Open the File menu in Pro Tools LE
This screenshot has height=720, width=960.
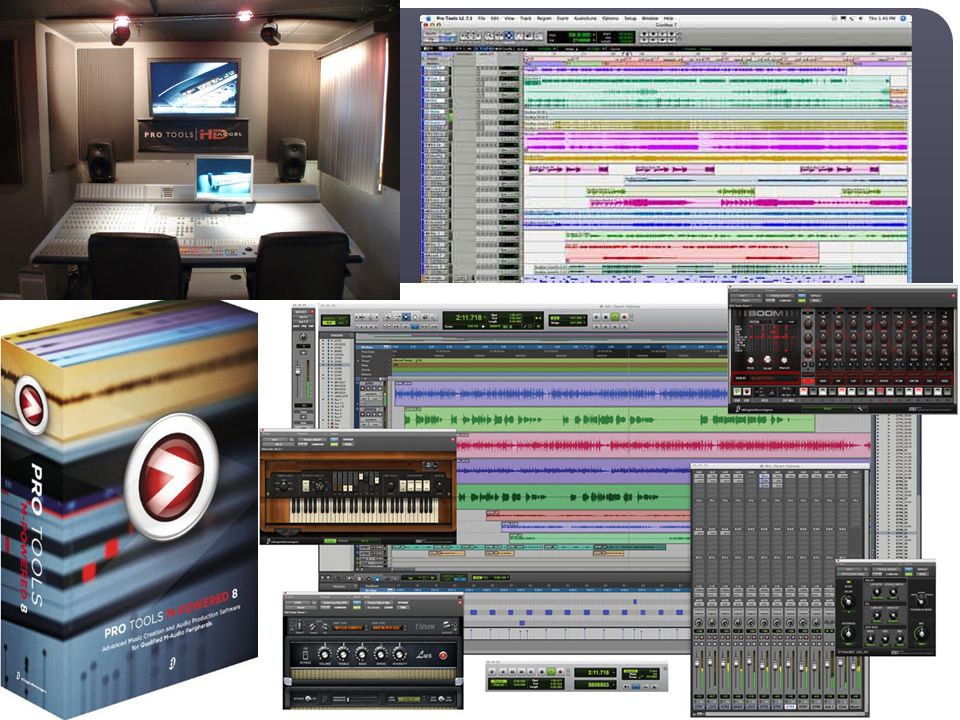(x=482, y=19)
